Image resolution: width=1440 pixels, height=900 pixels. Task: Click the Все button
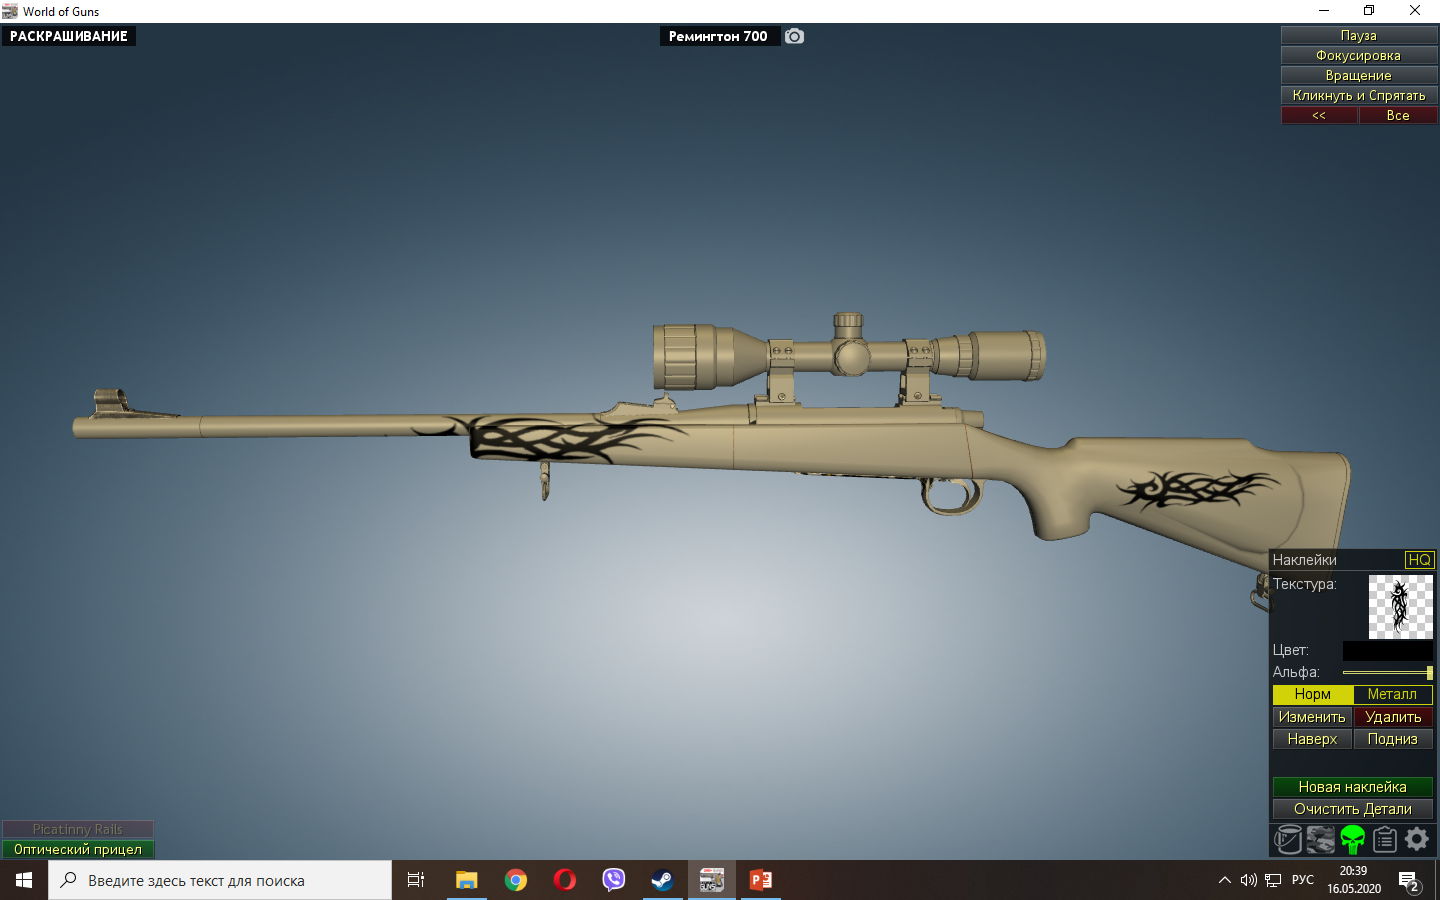[x=1398, y=115]
